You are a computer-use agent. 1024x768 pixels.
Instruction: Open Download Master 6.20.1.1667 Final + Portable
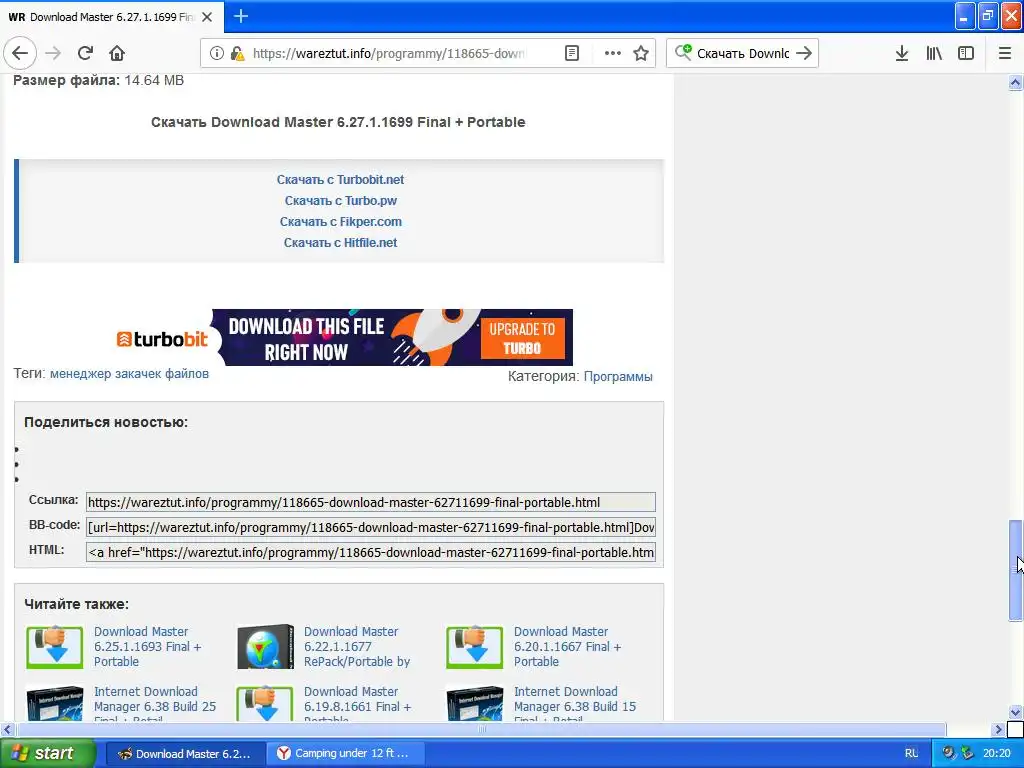[x=568, y=647]
